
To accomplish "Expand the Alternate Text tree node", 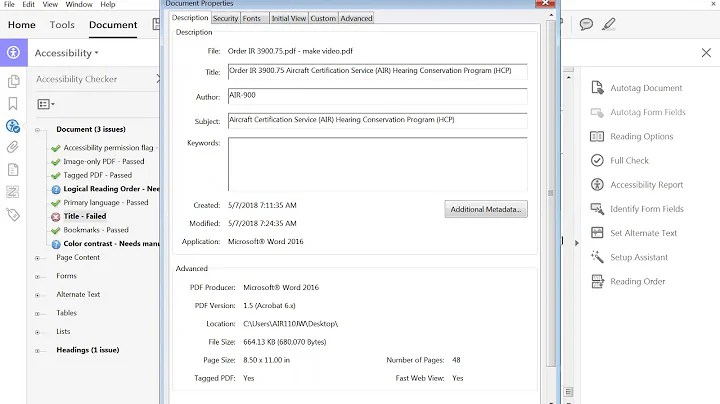I will (38, 295).
